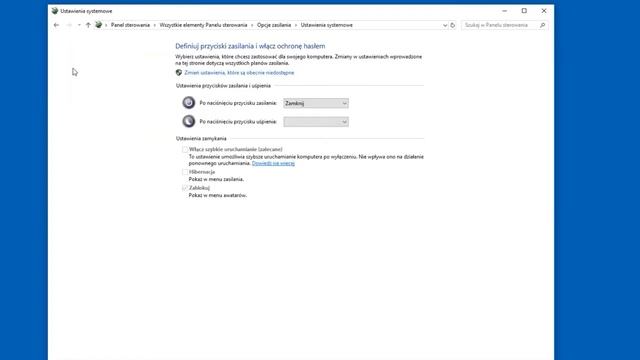640x360 pixels.
Task: Click the sleep button moon icon
Action: click(189, 121)
